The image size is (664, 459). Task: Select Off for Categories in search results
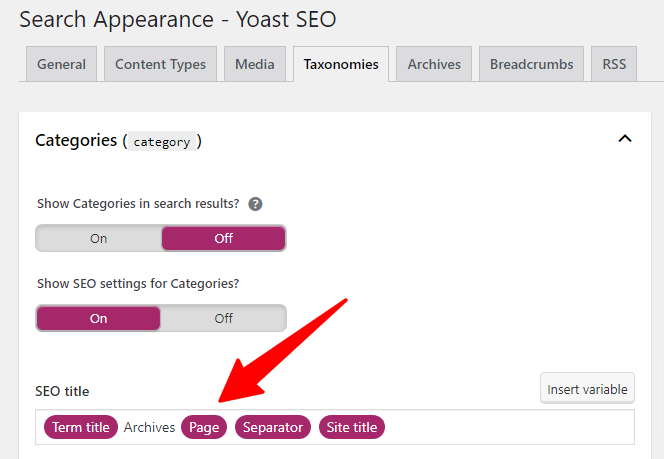point(224,238)
